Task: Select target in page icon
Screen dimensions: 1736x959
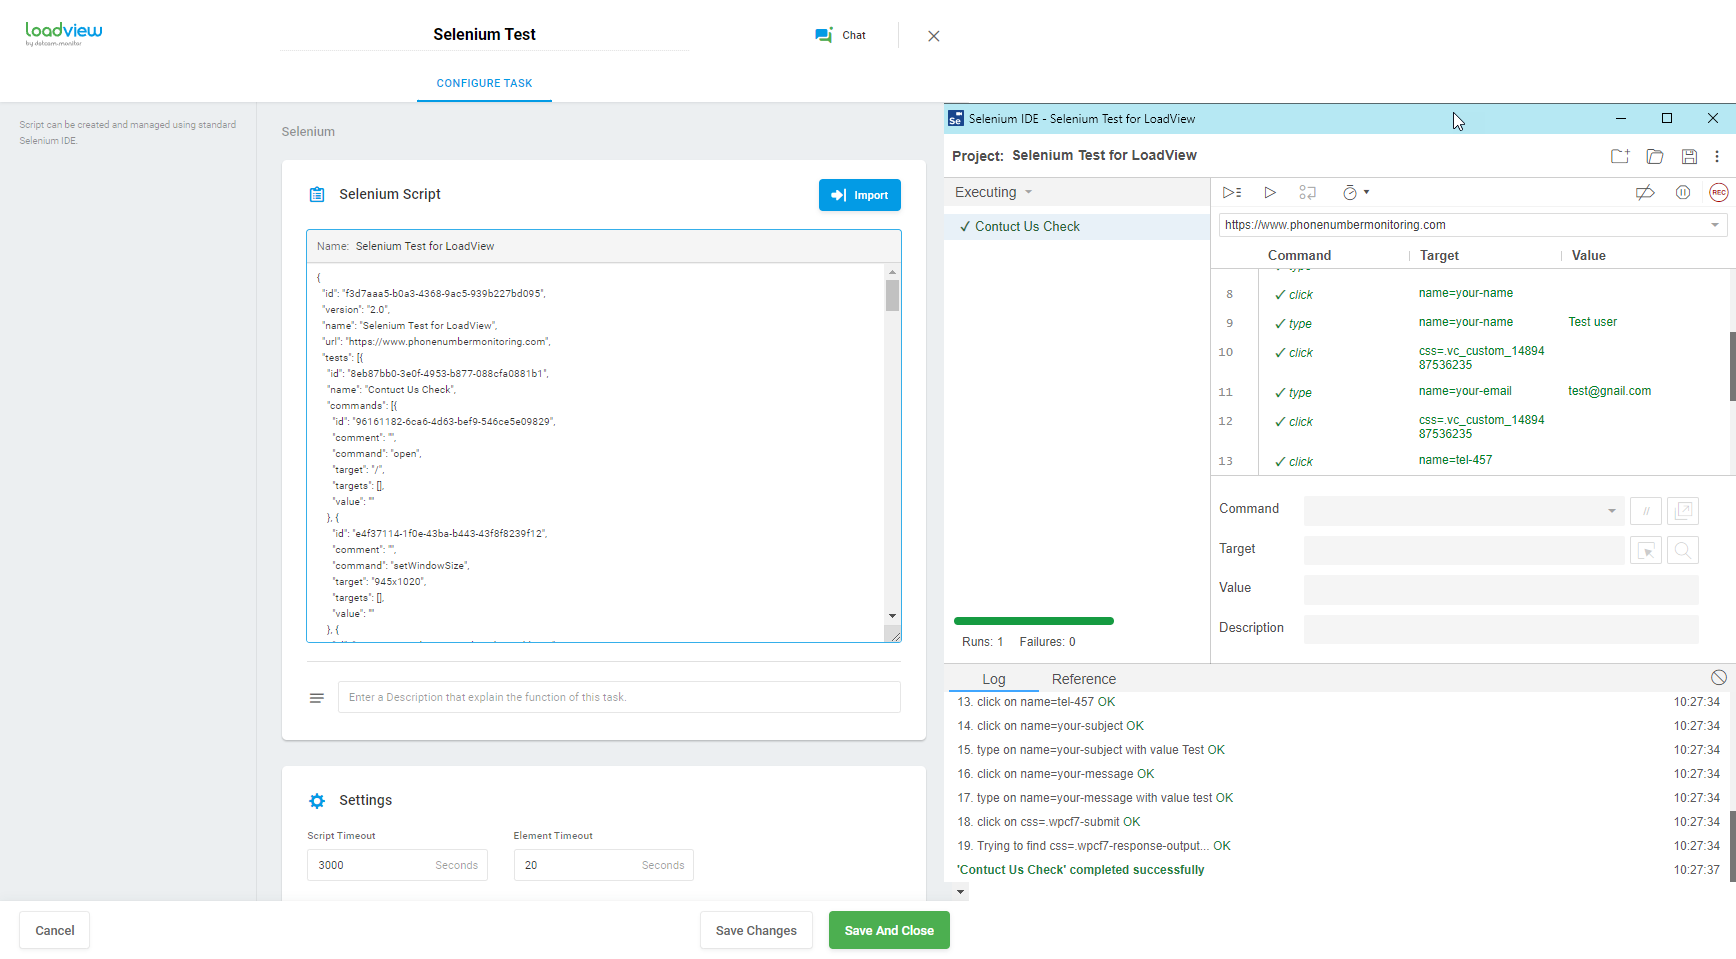Action: coord(1646,550)
